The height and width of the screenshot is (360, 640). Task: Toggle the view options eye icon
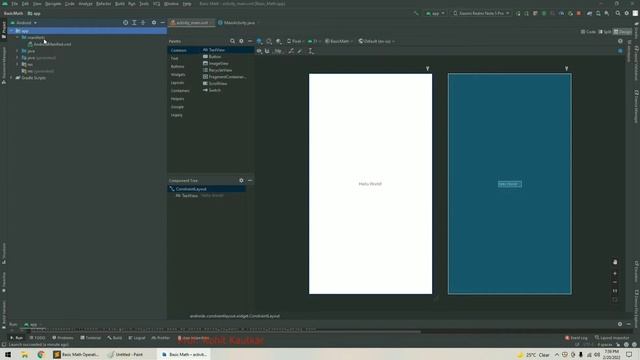(x=259, y=51)
